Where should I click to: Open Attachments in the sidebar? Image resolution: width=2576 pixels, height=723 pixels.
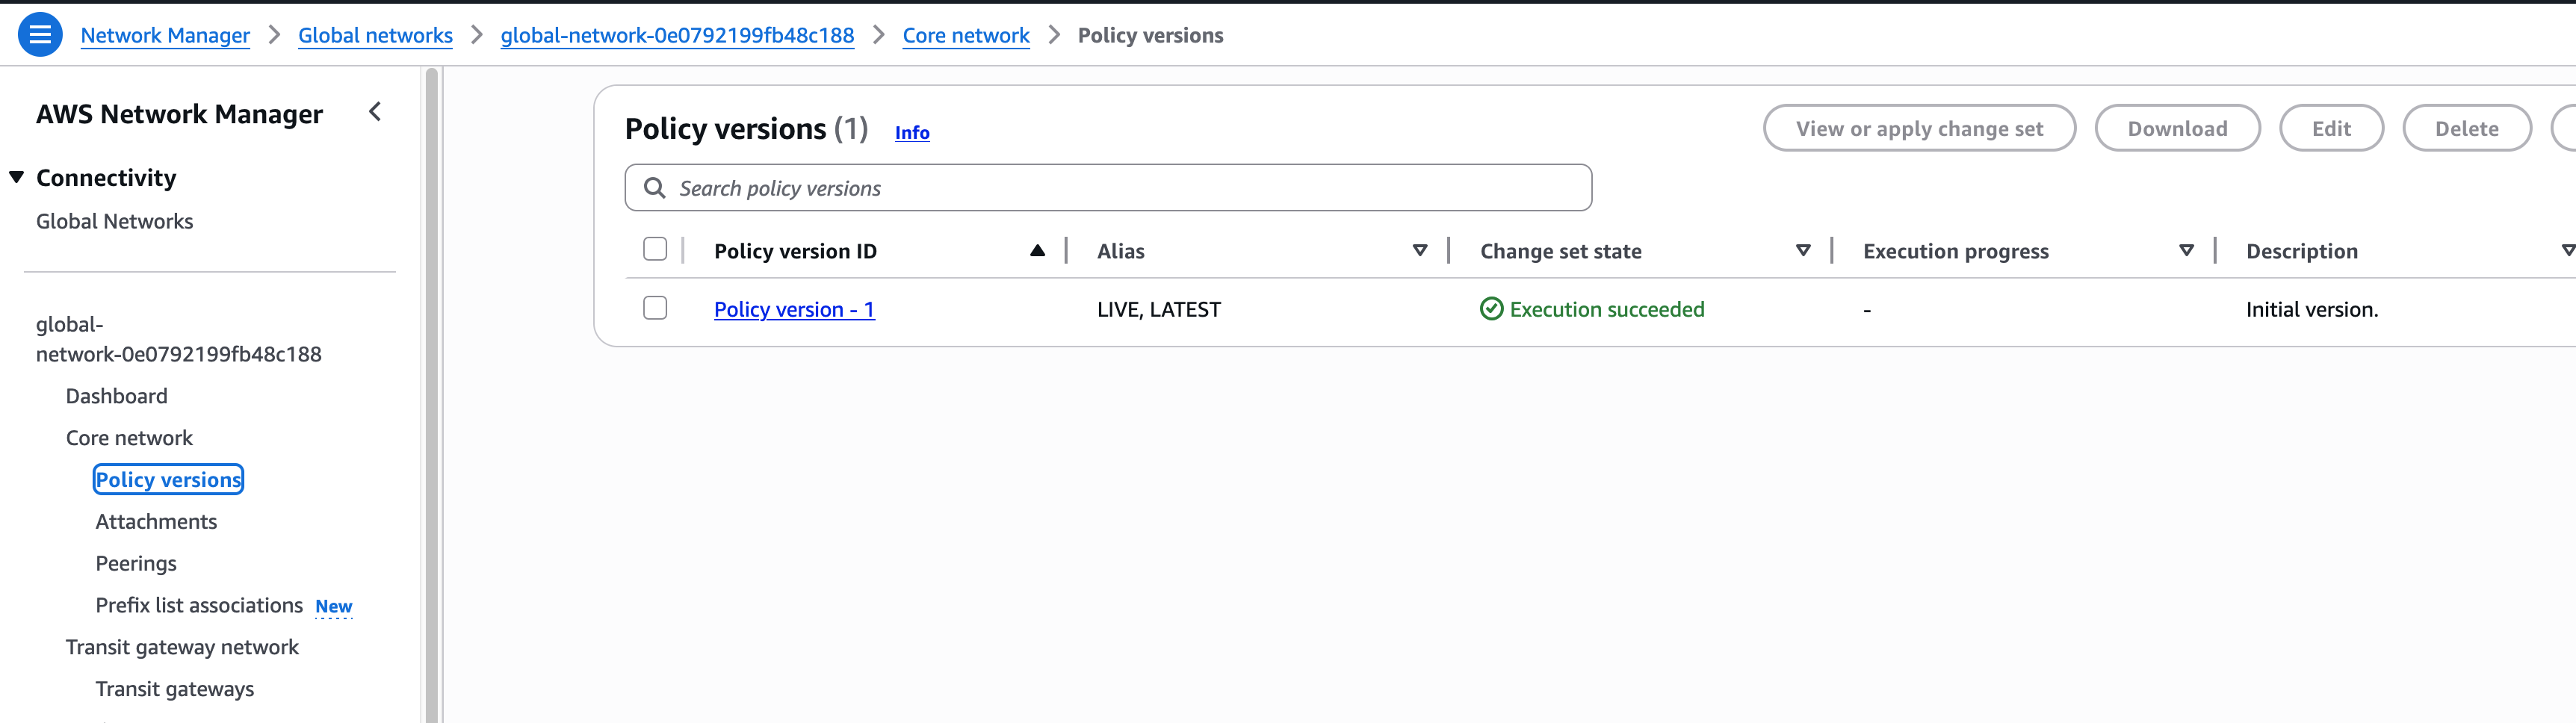pos(156,521)
